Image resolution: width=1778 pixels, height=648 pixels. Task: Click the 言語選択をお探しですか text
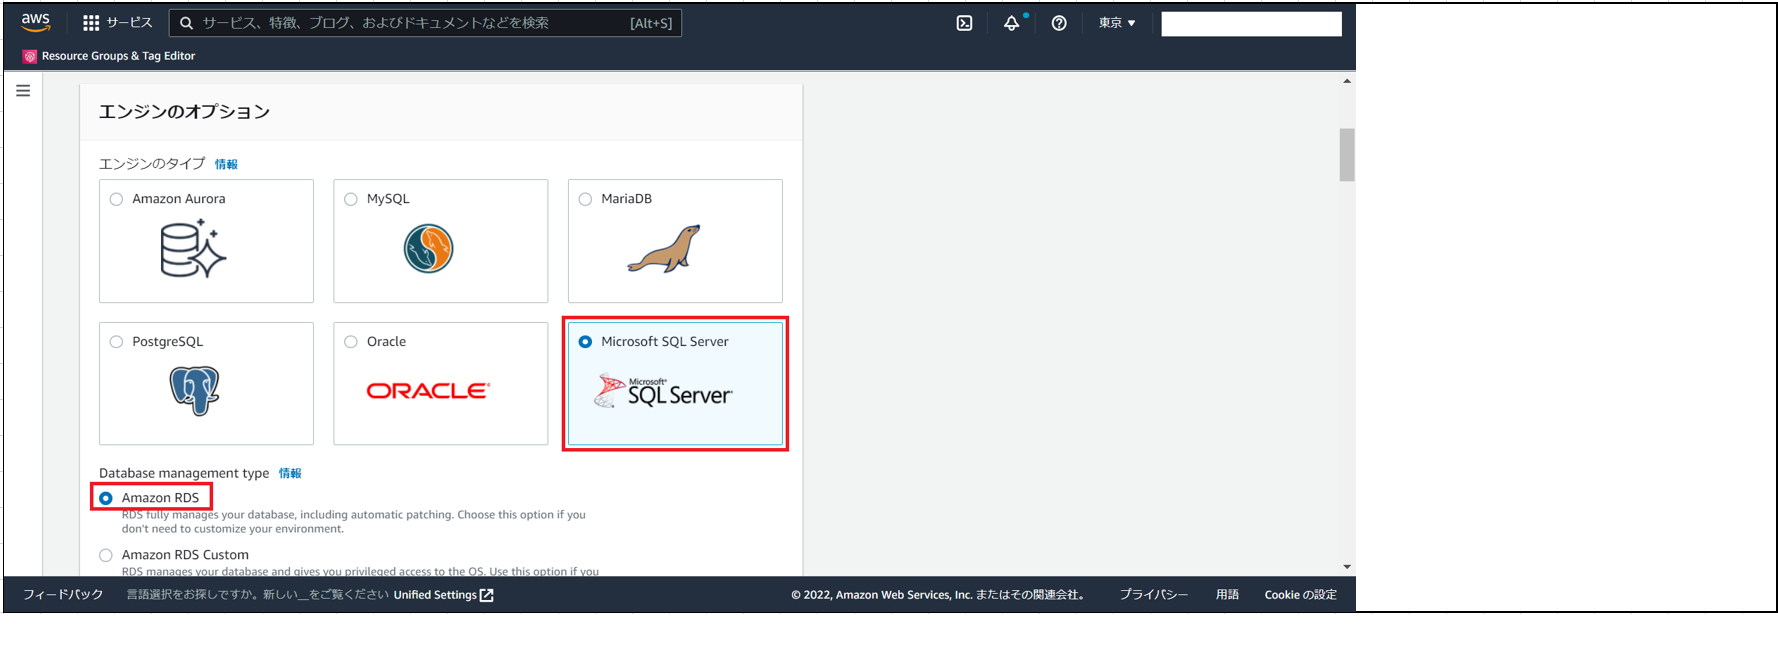pyautogui.click(x=258, y=595)
